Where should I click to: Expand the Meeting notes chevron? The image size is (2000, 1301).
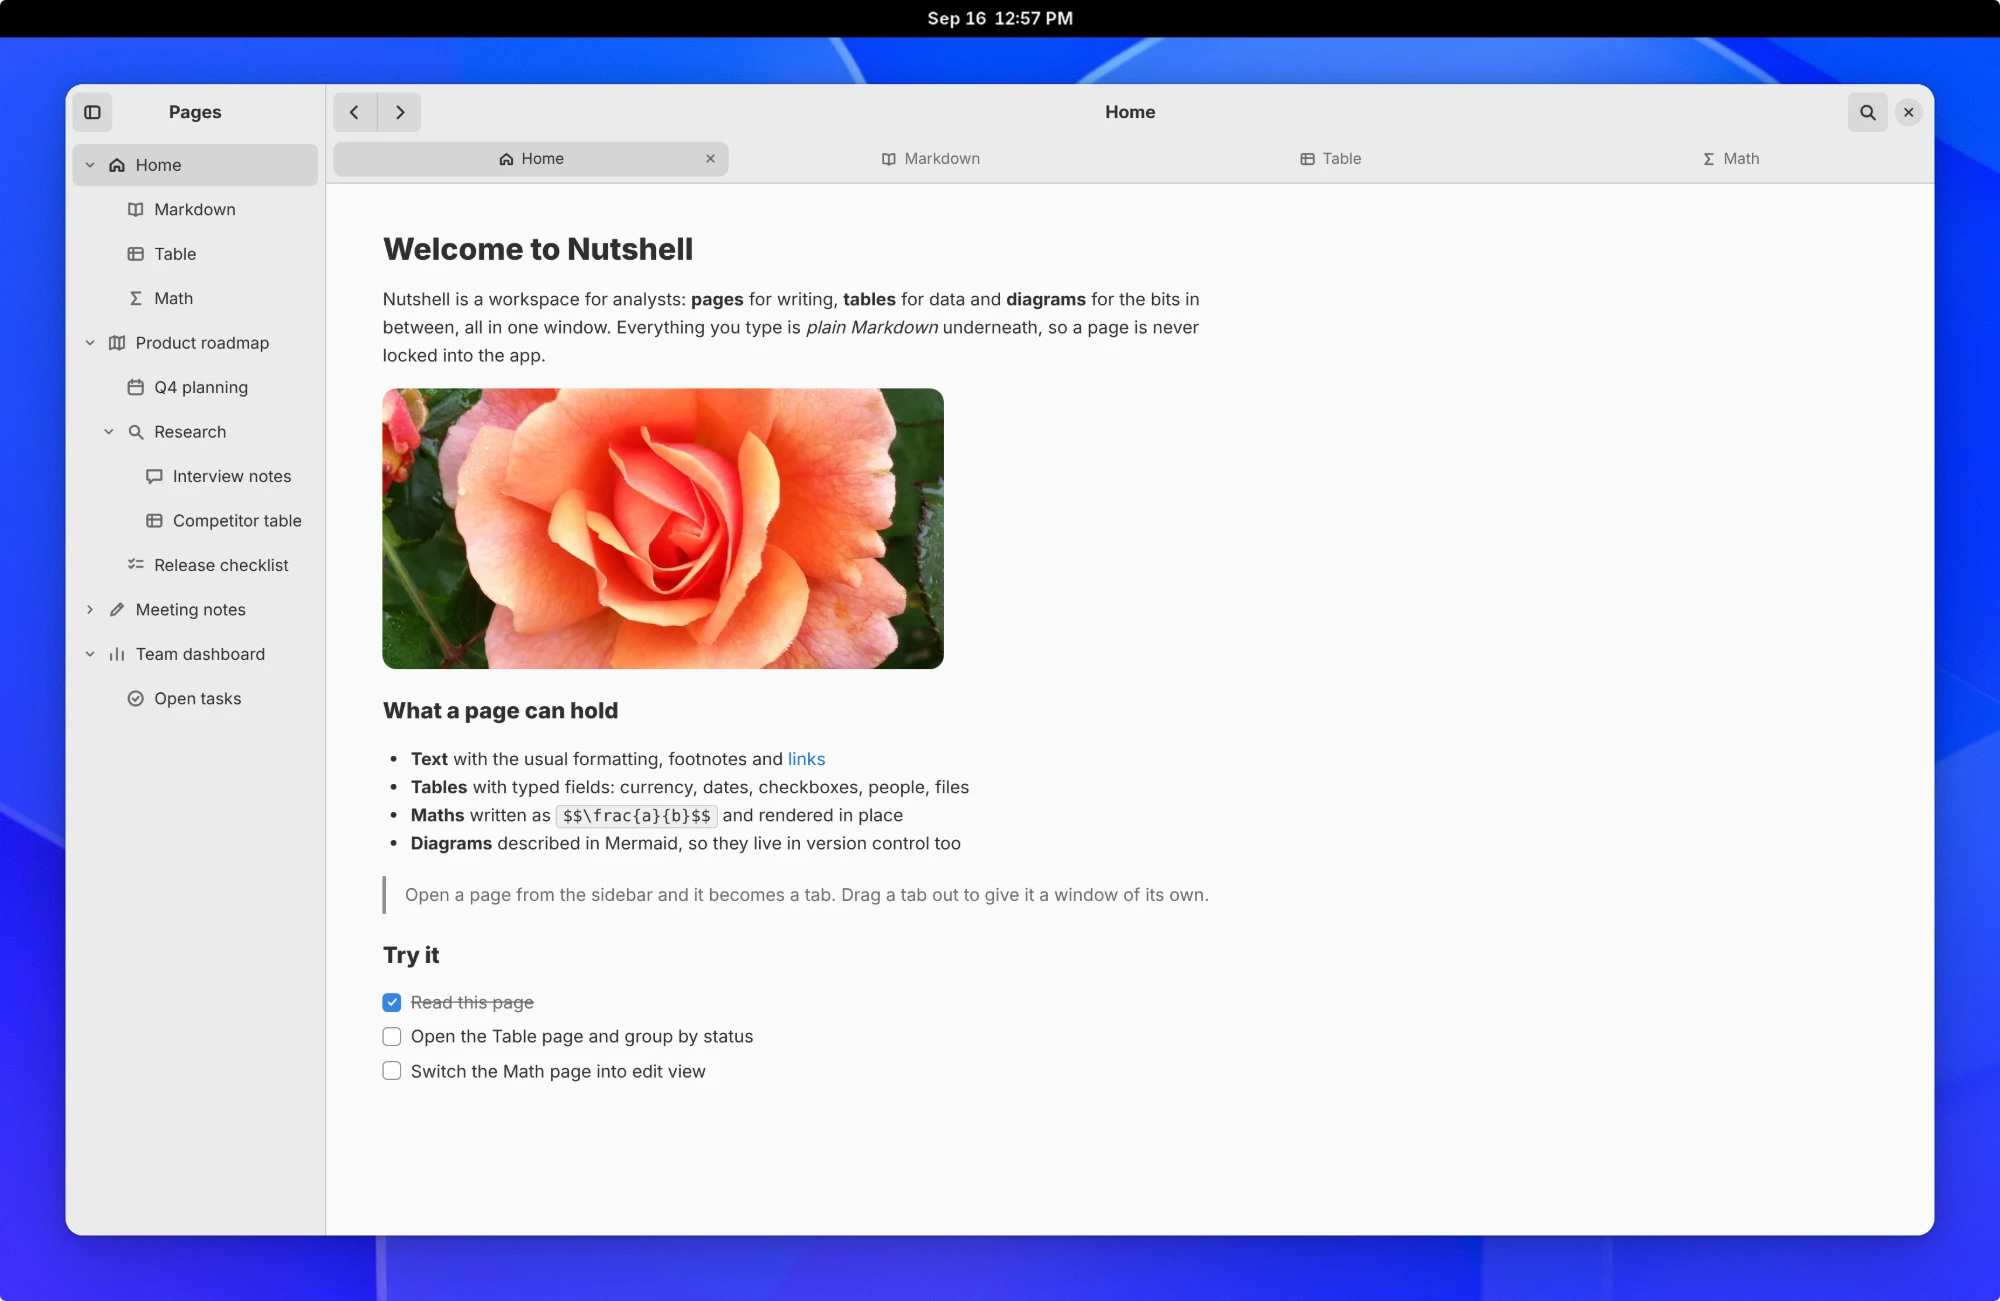click(x=90, y=610)
